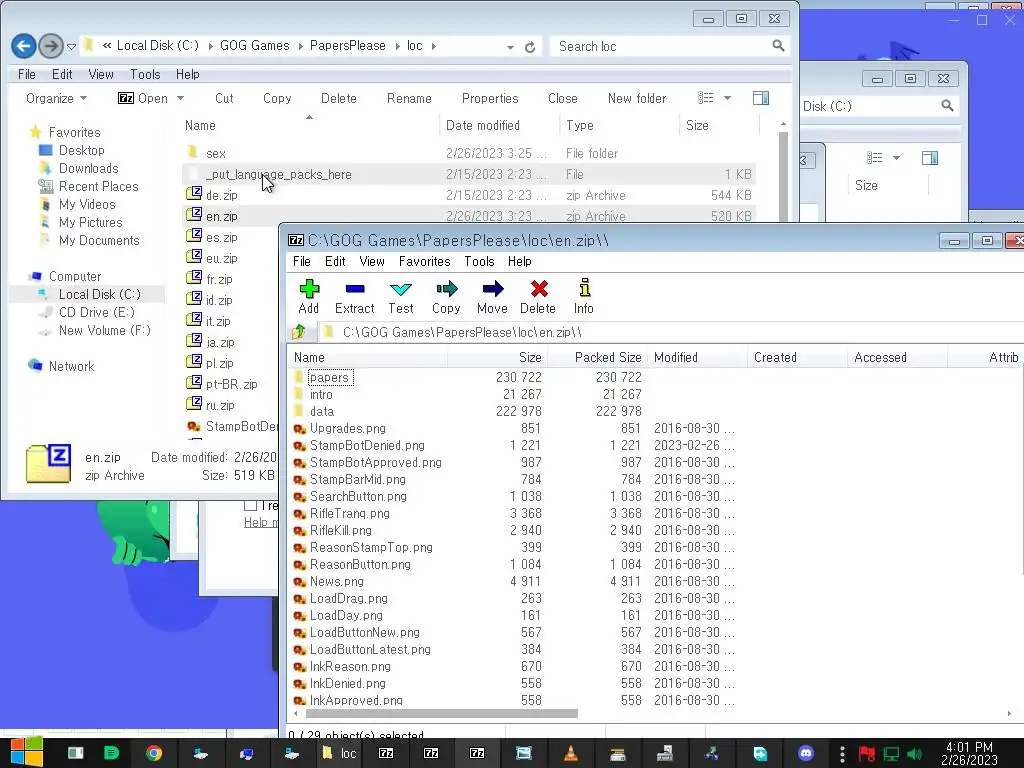Click the Move icon in 7-Zip toolbar
Image resolution: width=1024 pixels, height=768 pixels.
tap(492, 289)
